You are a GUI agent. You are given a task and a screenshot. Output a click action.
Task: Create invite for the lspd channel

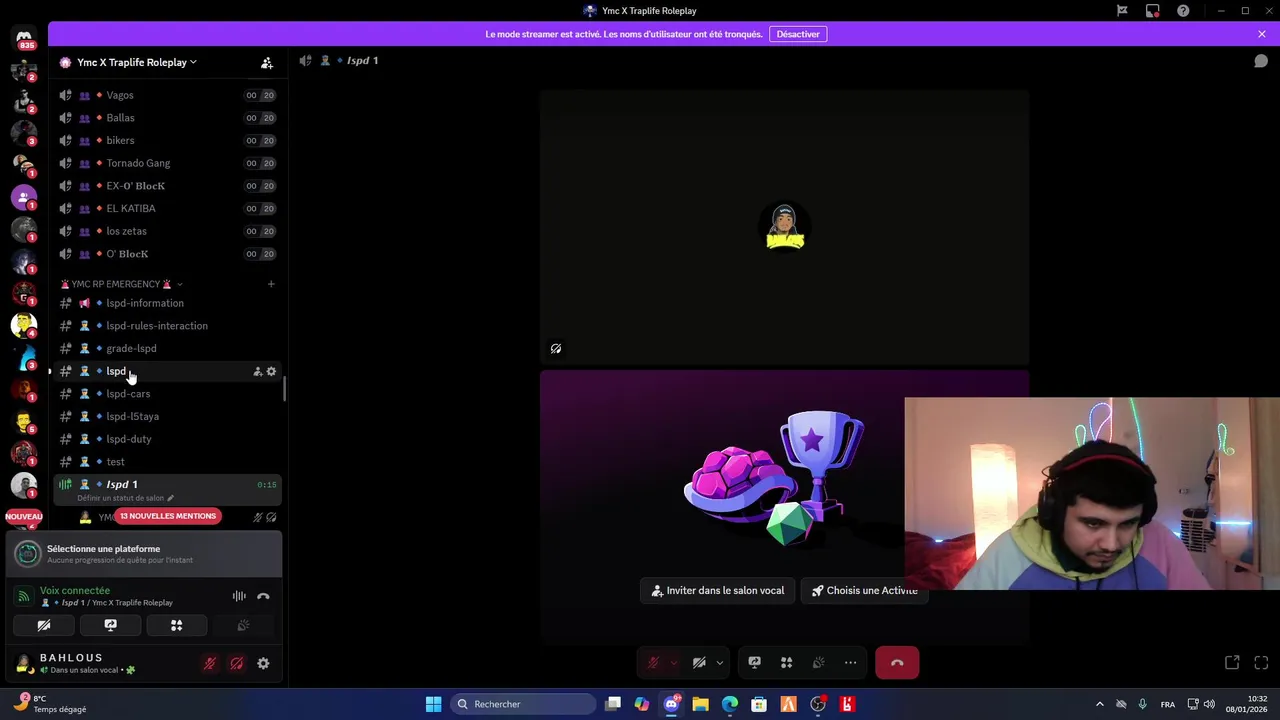point(257,372)
